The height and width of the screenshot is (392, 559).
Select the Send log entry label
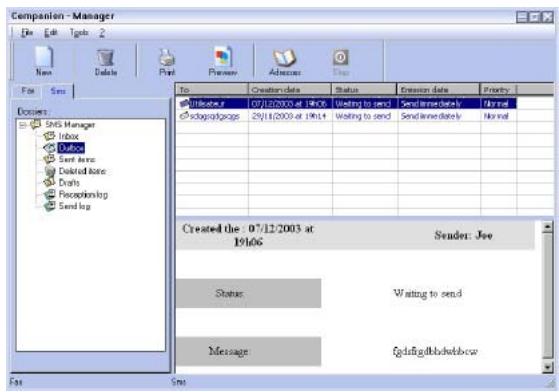(75, 206)
